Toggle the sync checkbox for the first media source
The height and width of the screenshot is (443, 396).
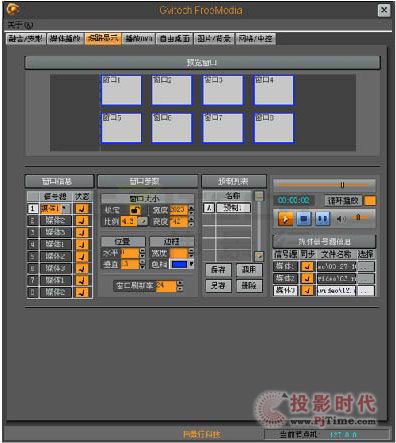click(307, 266)
